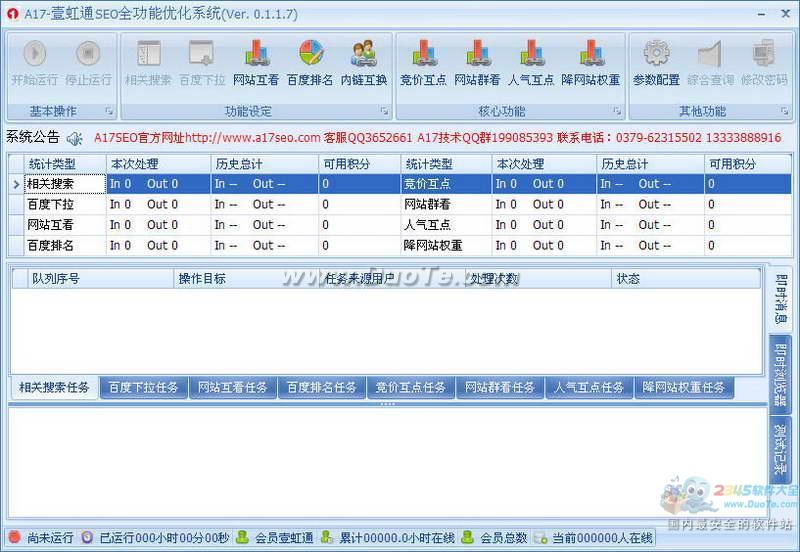Click the 系统公告 speaker icon
The height and width of the screenshot is (552, 800).
(75, 138)
